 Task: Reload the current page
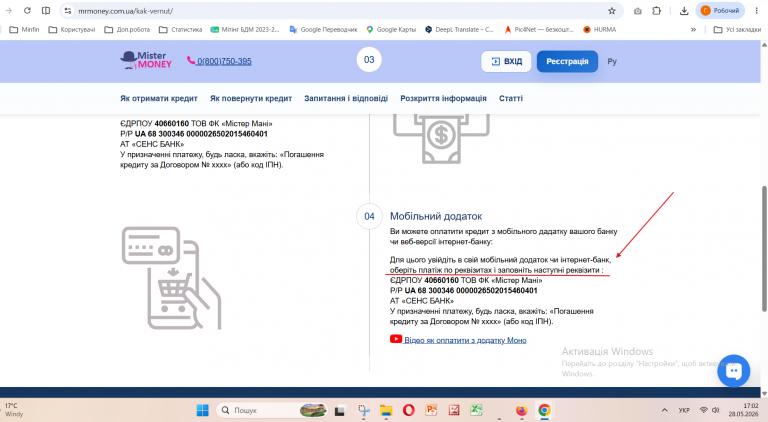(27, 10)
